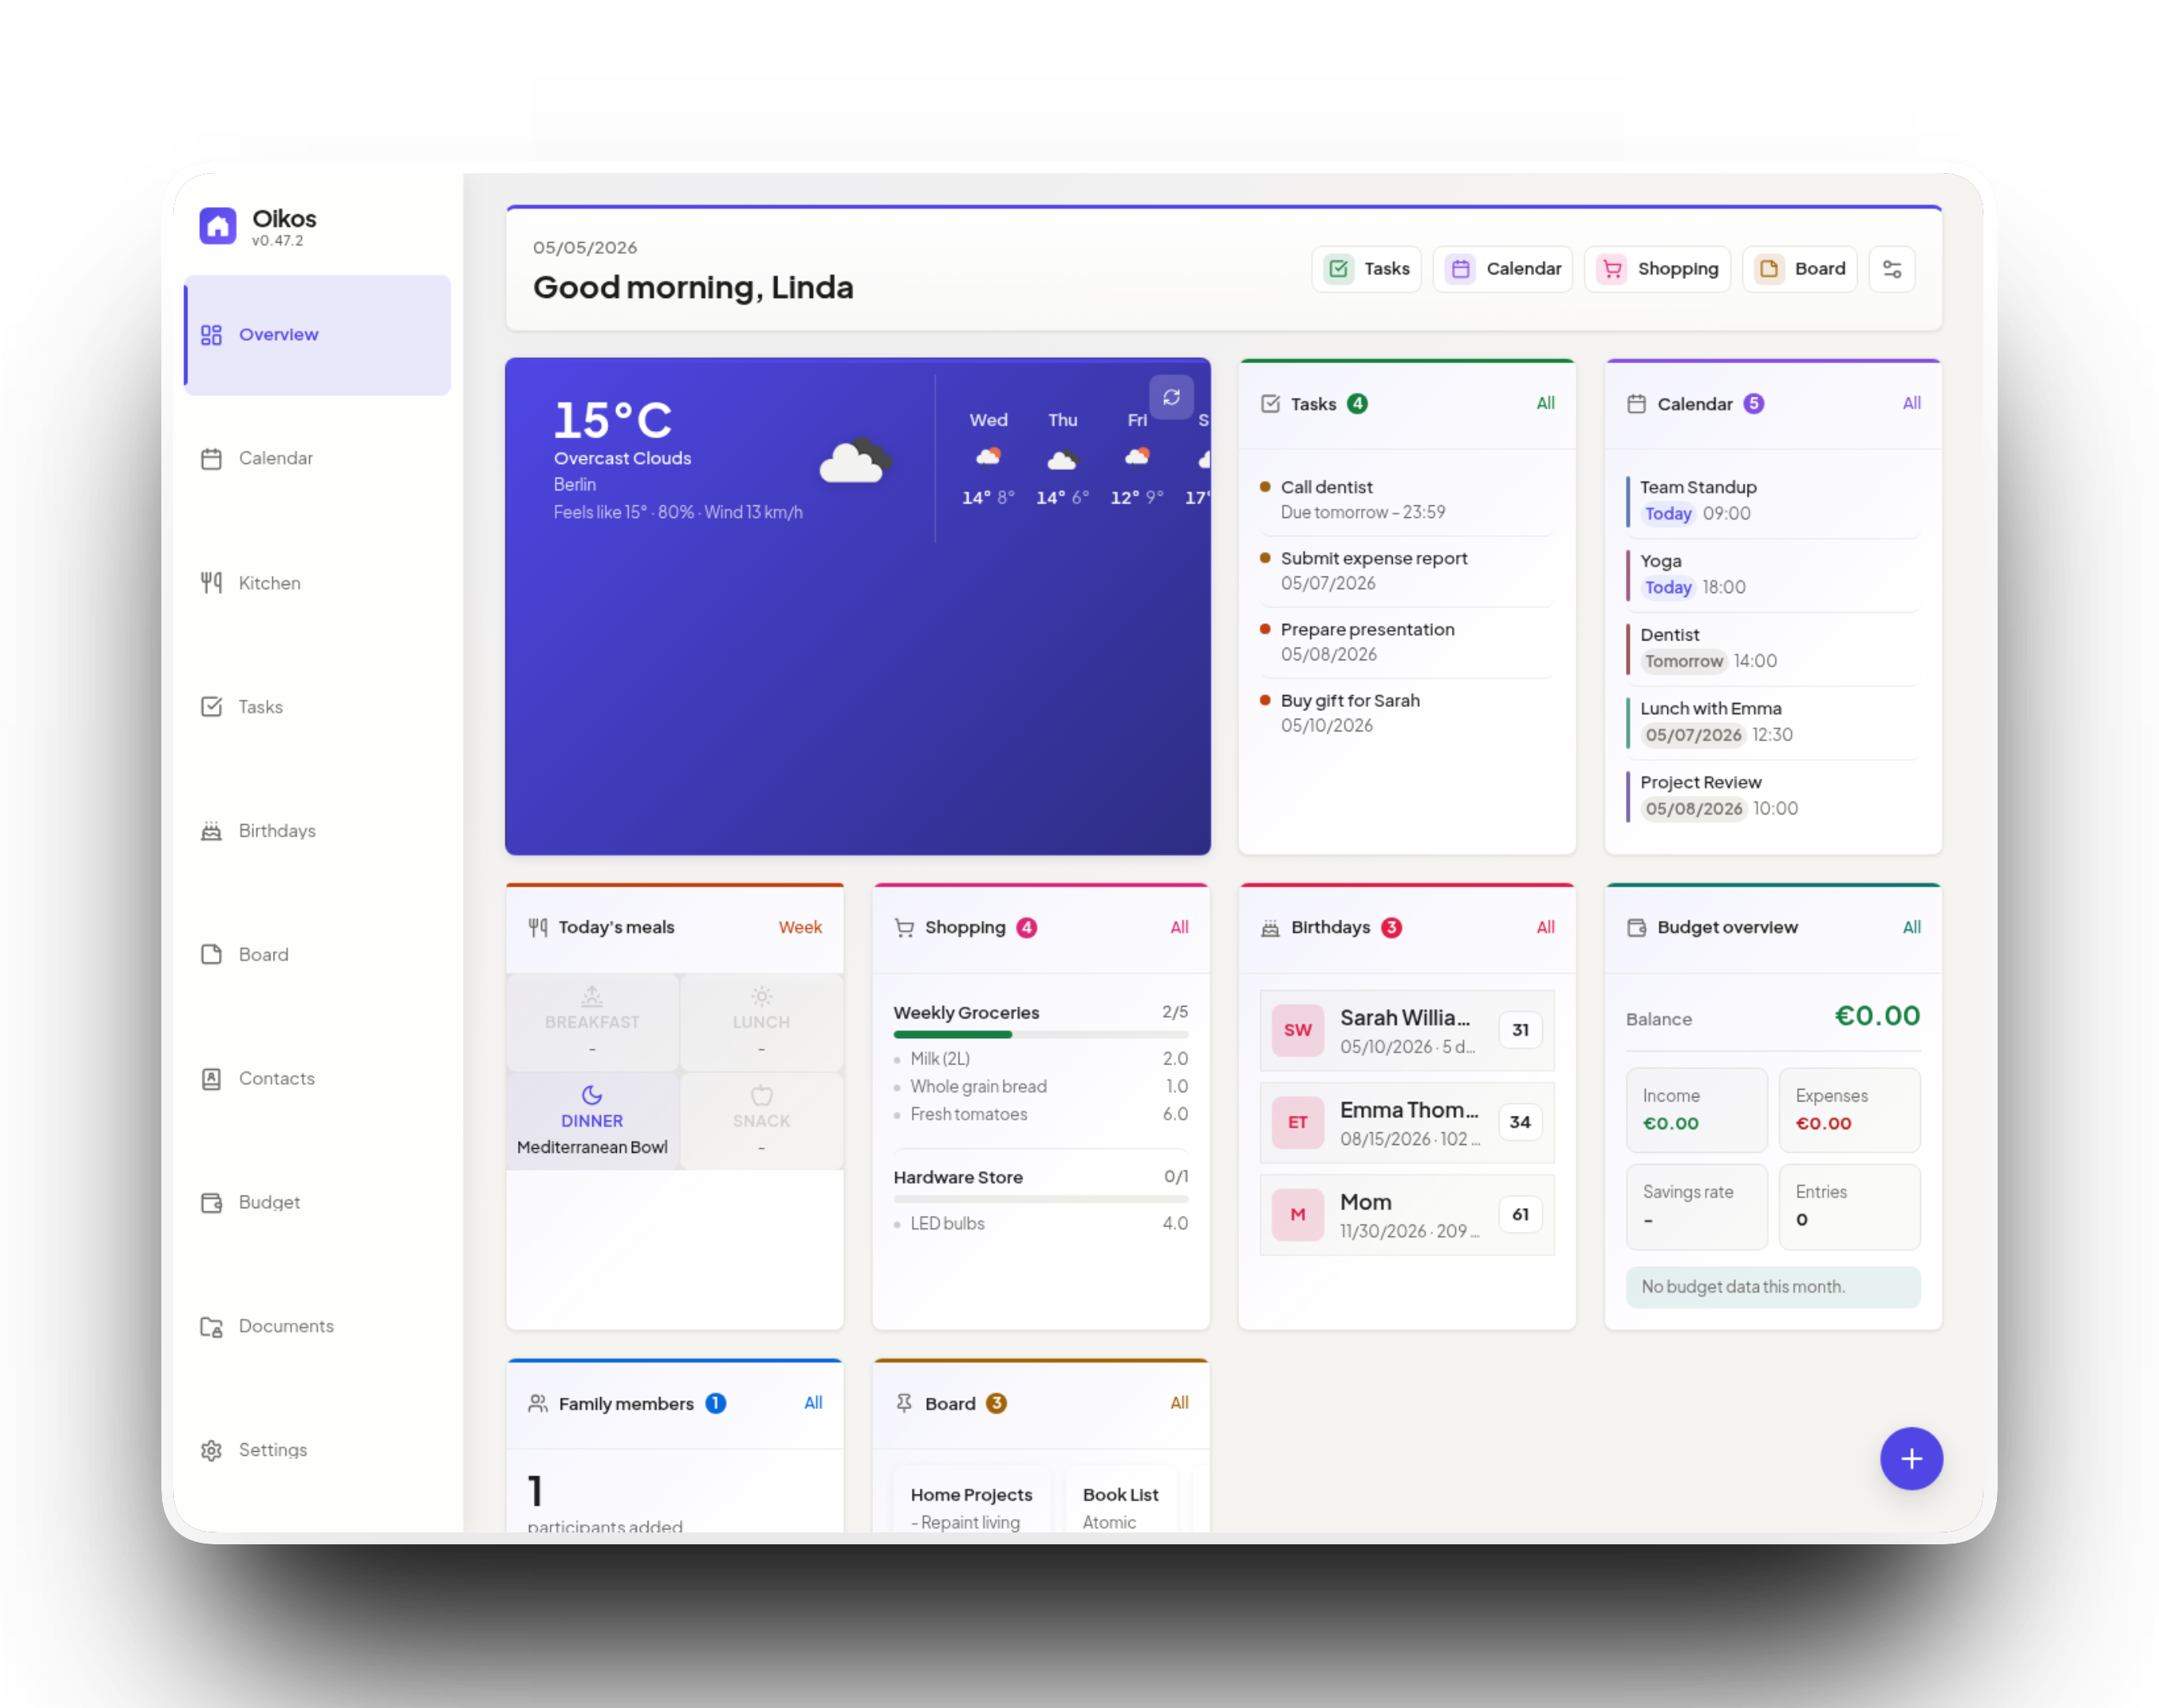The image size is (2159, 1708).
Task: Open Calendar in the sidebar
Action: point(317,459)
